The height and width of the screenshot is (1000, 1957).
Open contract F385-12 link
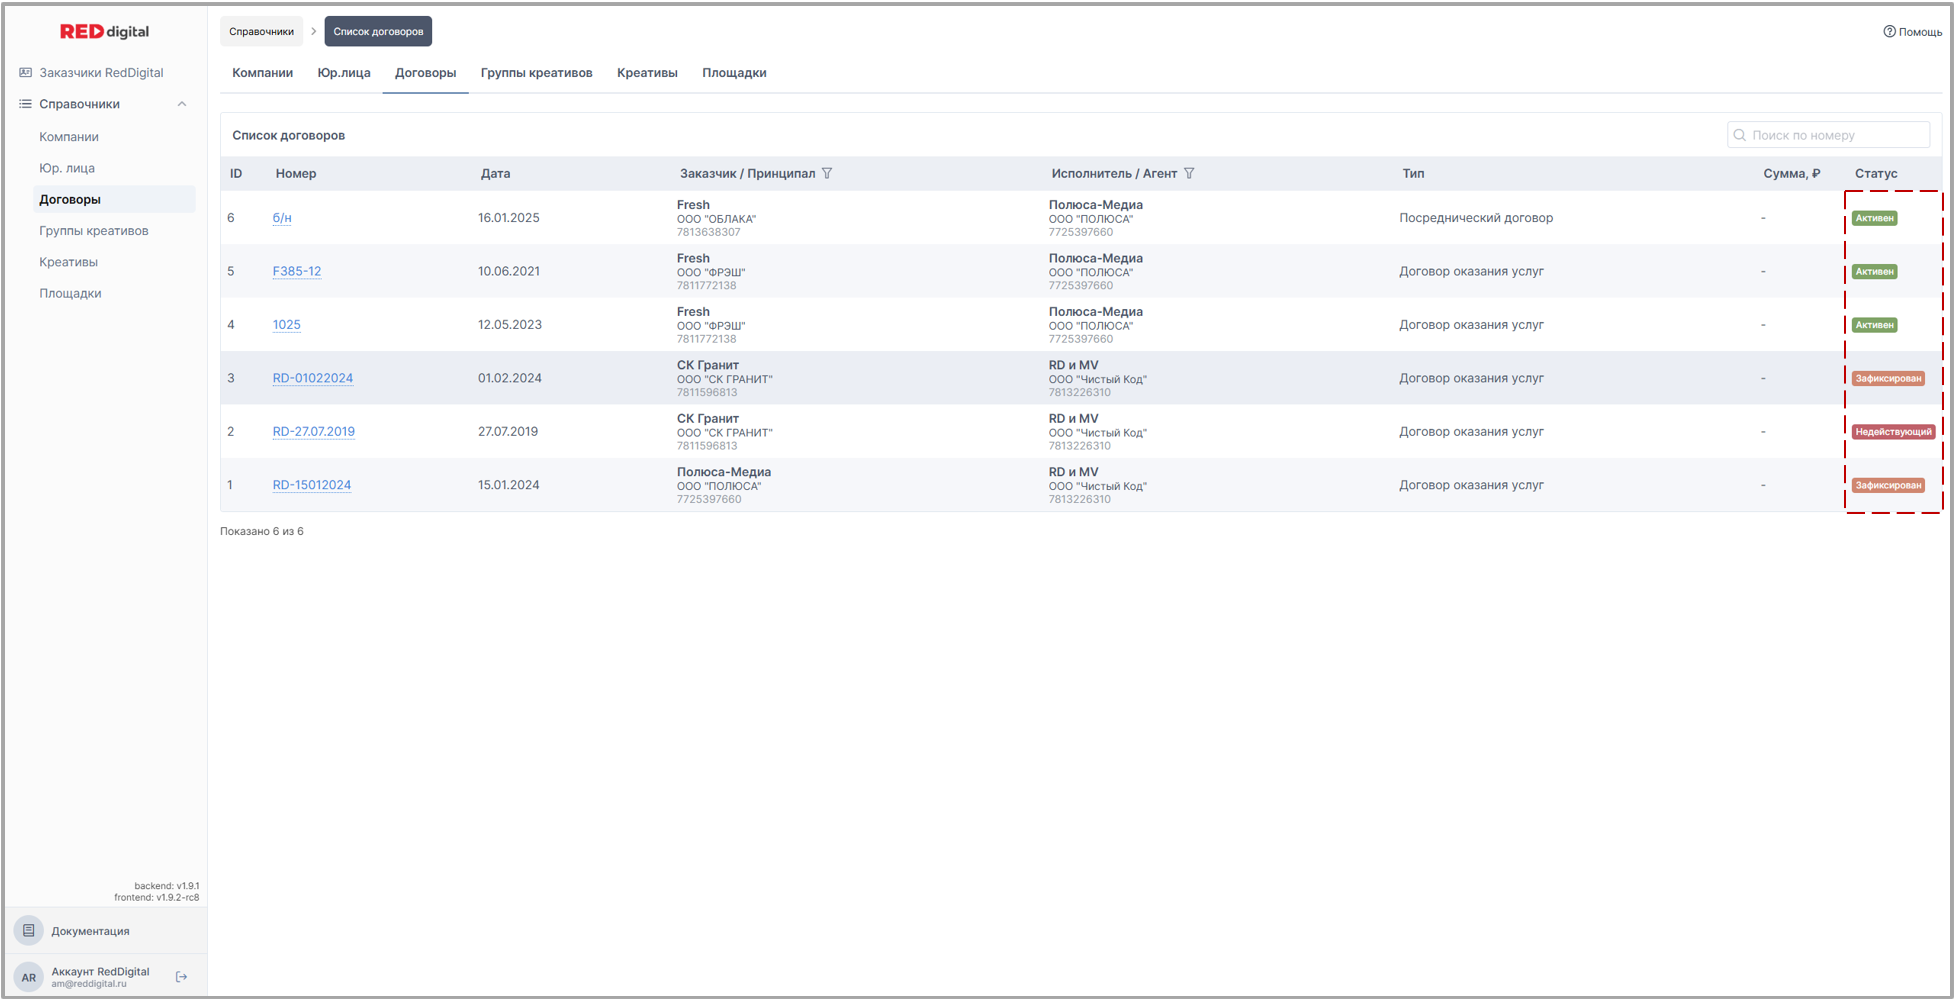pos(297,271)
